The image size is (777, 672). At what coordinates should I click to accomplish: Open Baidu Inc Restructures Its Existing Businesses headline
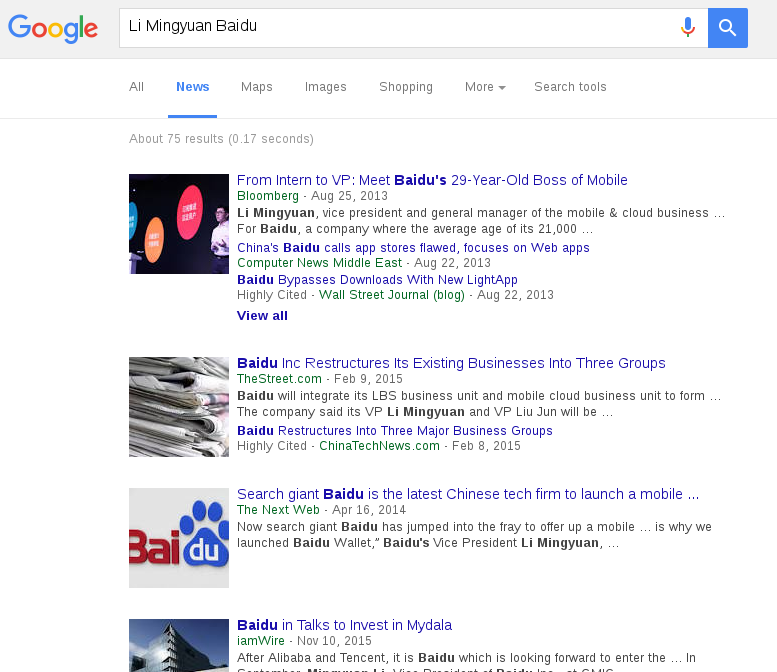(x=451, y=363)
